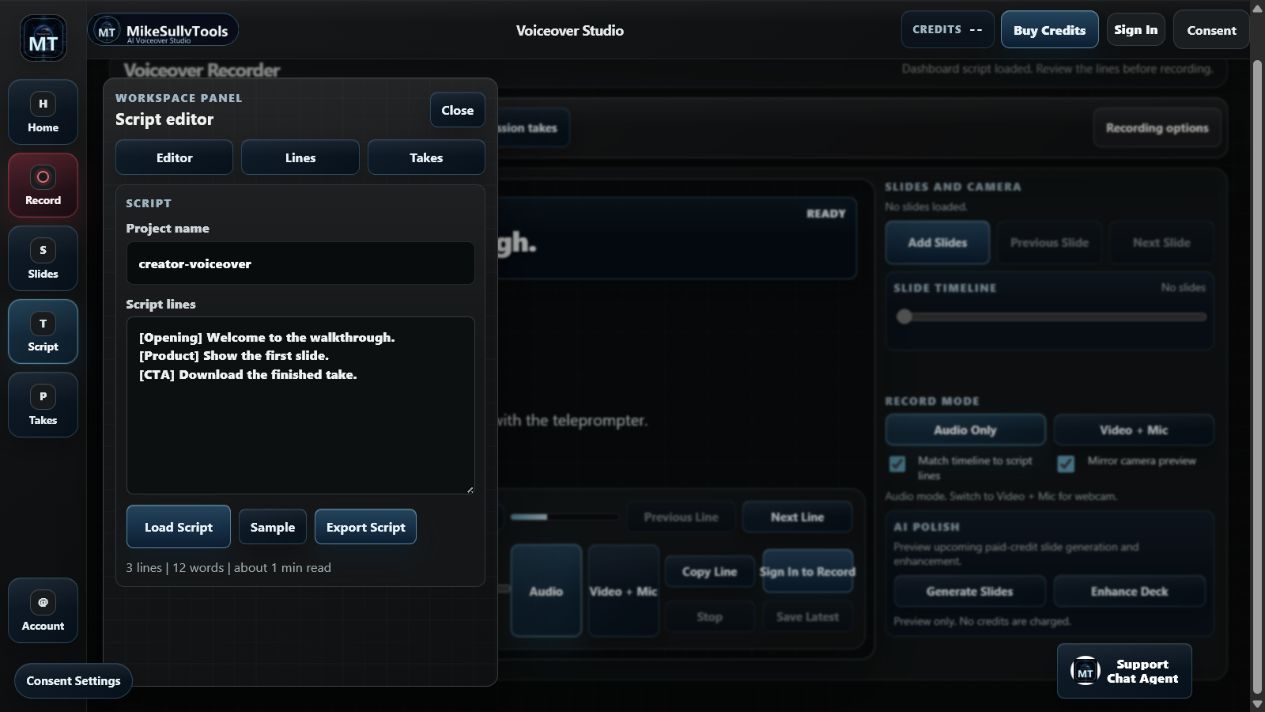Click Add Slides
Image resolution: width=1265 pixels, height=712 pixels.
(x=937, y=242)
